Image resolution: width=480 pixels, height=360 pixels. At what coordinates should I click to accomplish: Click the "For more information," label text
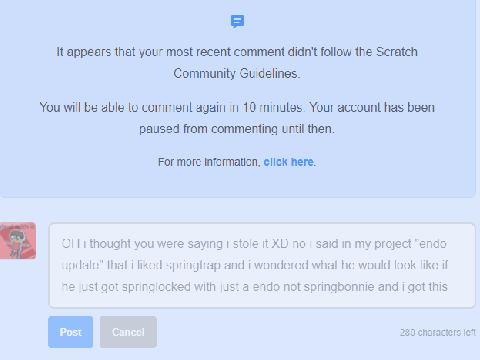209,162
